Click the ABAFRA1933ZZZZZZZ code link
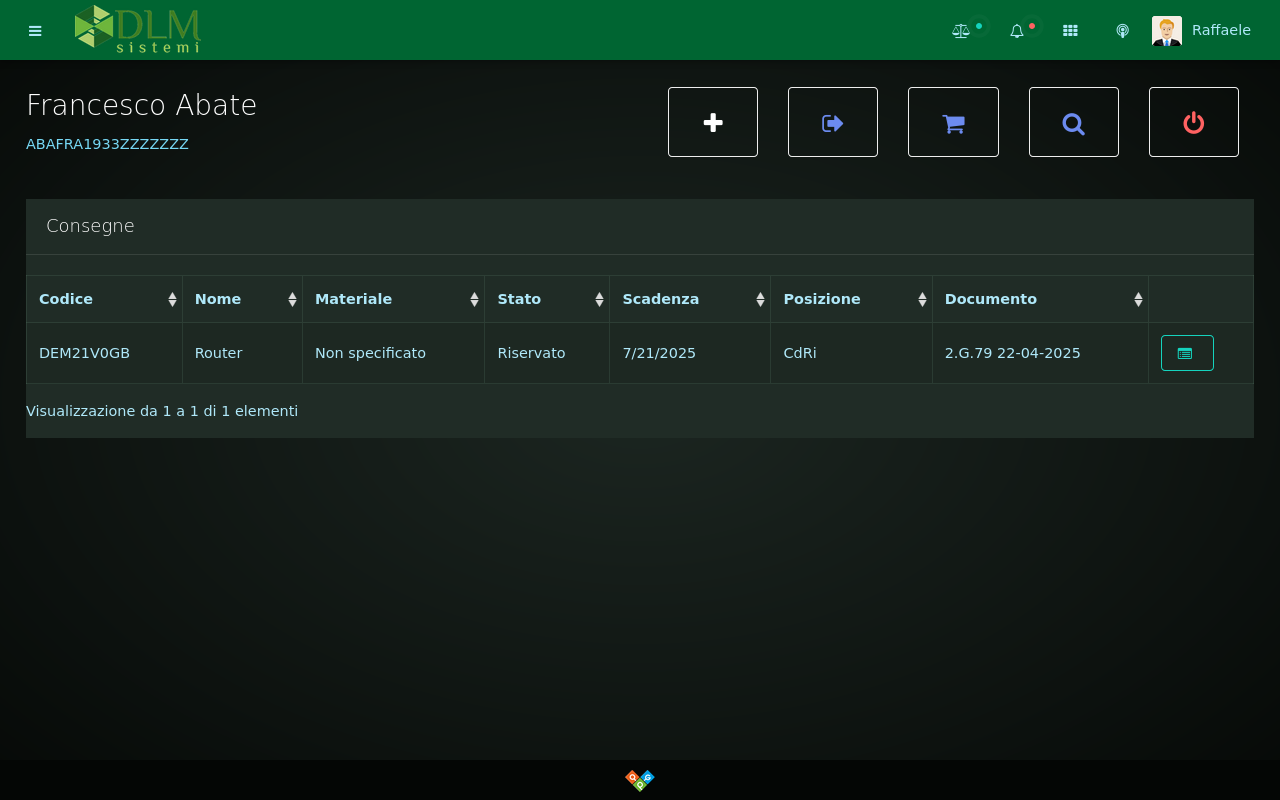 107,144
